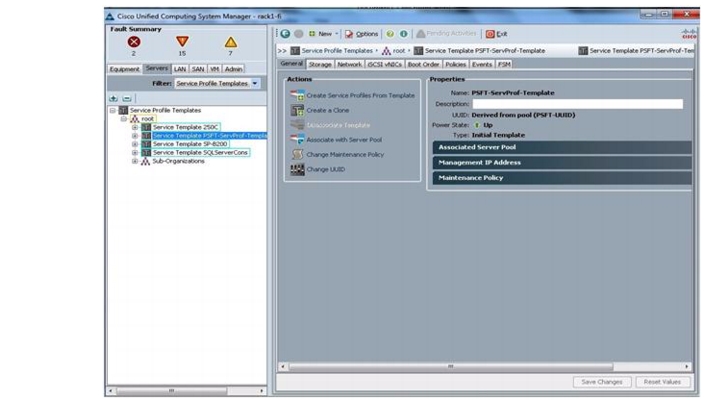Open the Events tab

tap(482, 64)
